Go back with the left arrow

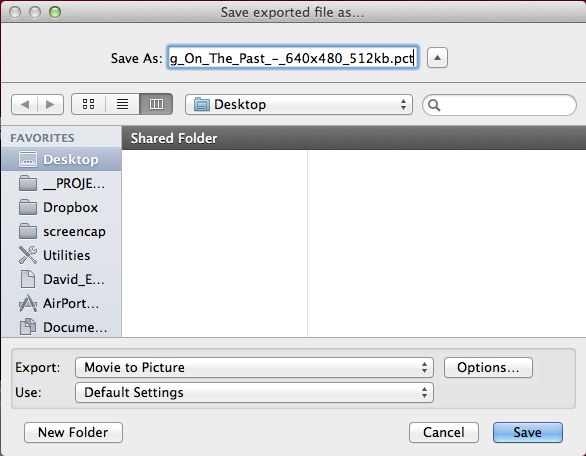point(25,104)
